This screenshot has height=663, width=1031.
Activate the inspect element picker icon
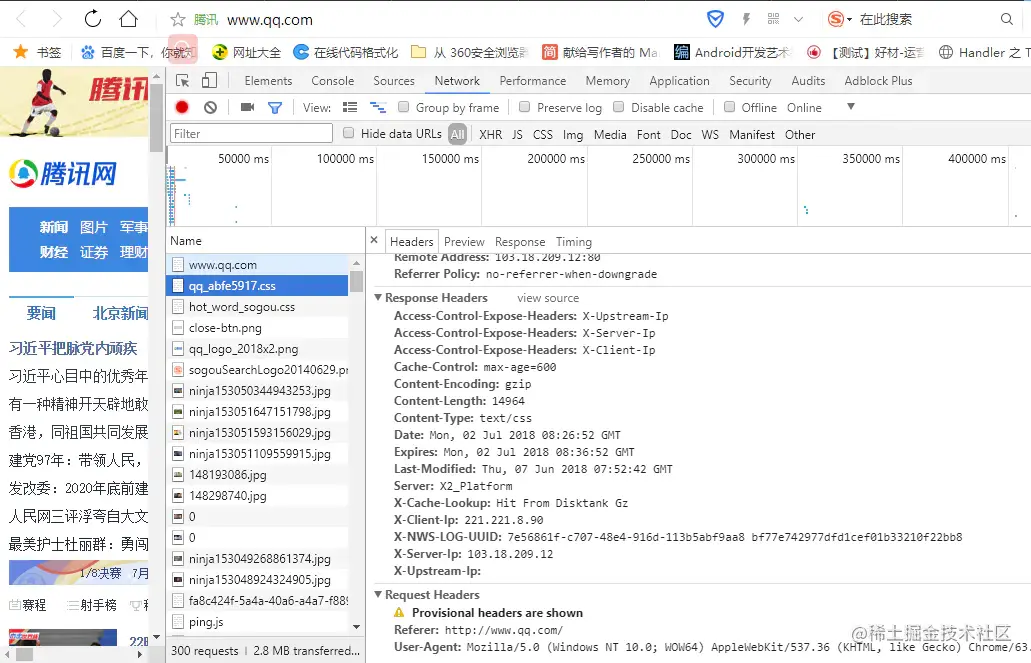tap(182, 81)
